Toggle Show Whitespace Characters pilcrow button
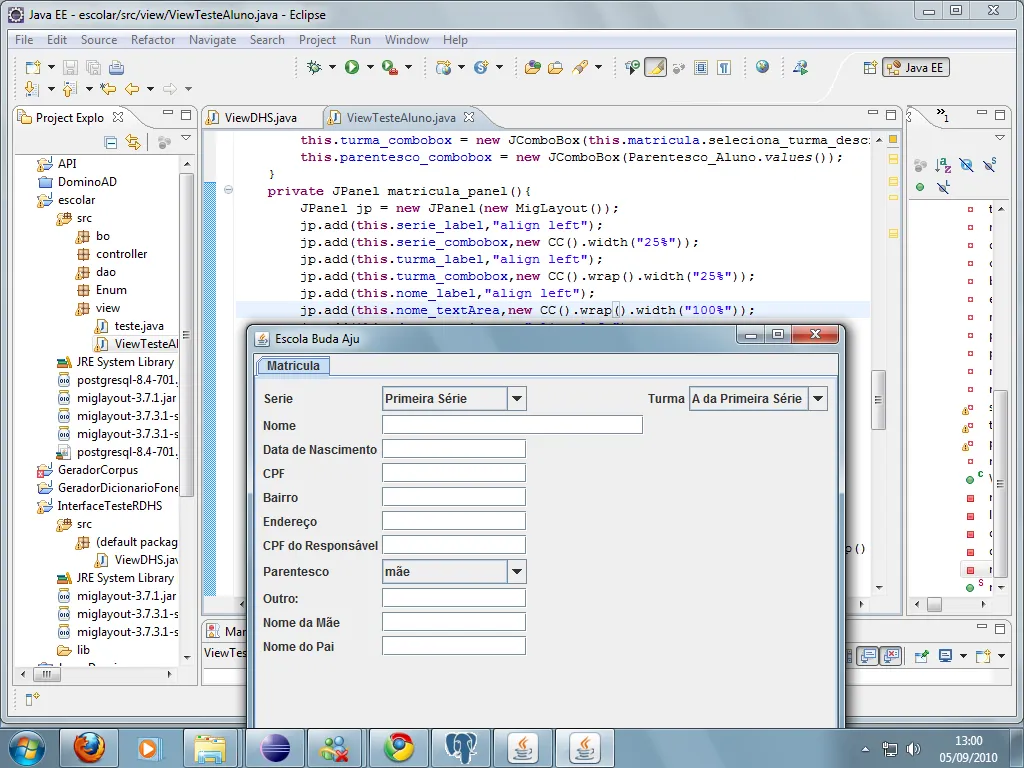 pyautogui.click(x=724, y=67)
